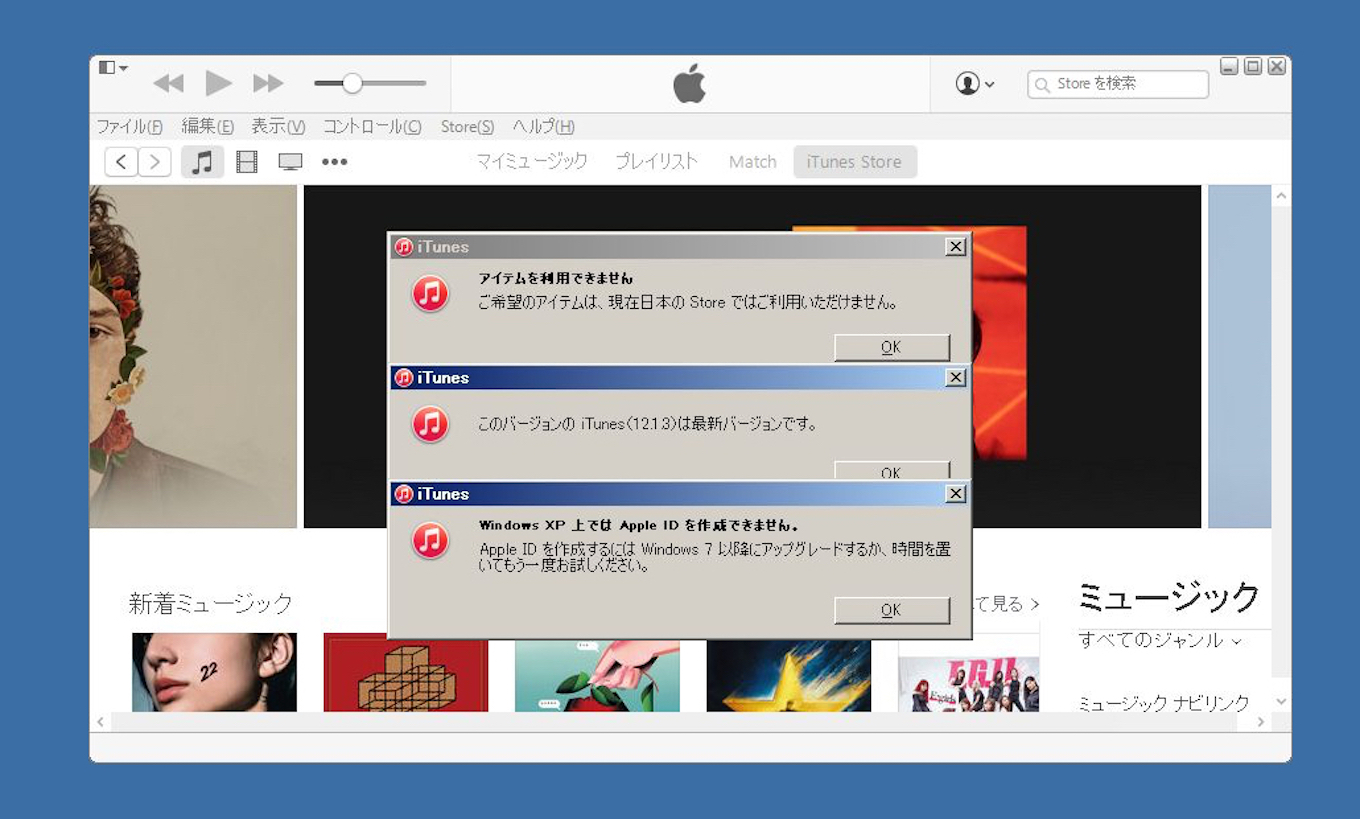Switch to the マイミュージック tab
The width and height of the screenshot is (1360, 819).
click(x=532, y=162)
